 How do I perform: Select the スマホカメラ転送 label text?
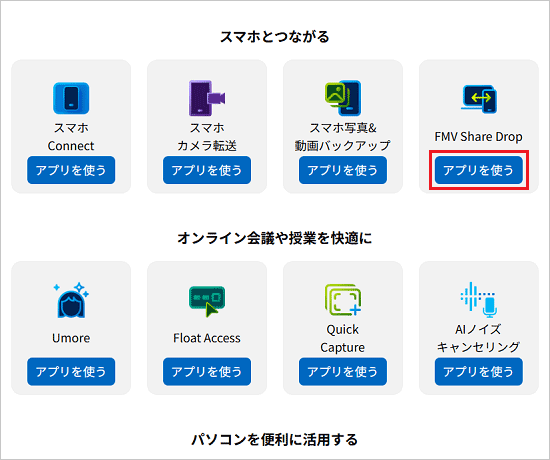207,137
